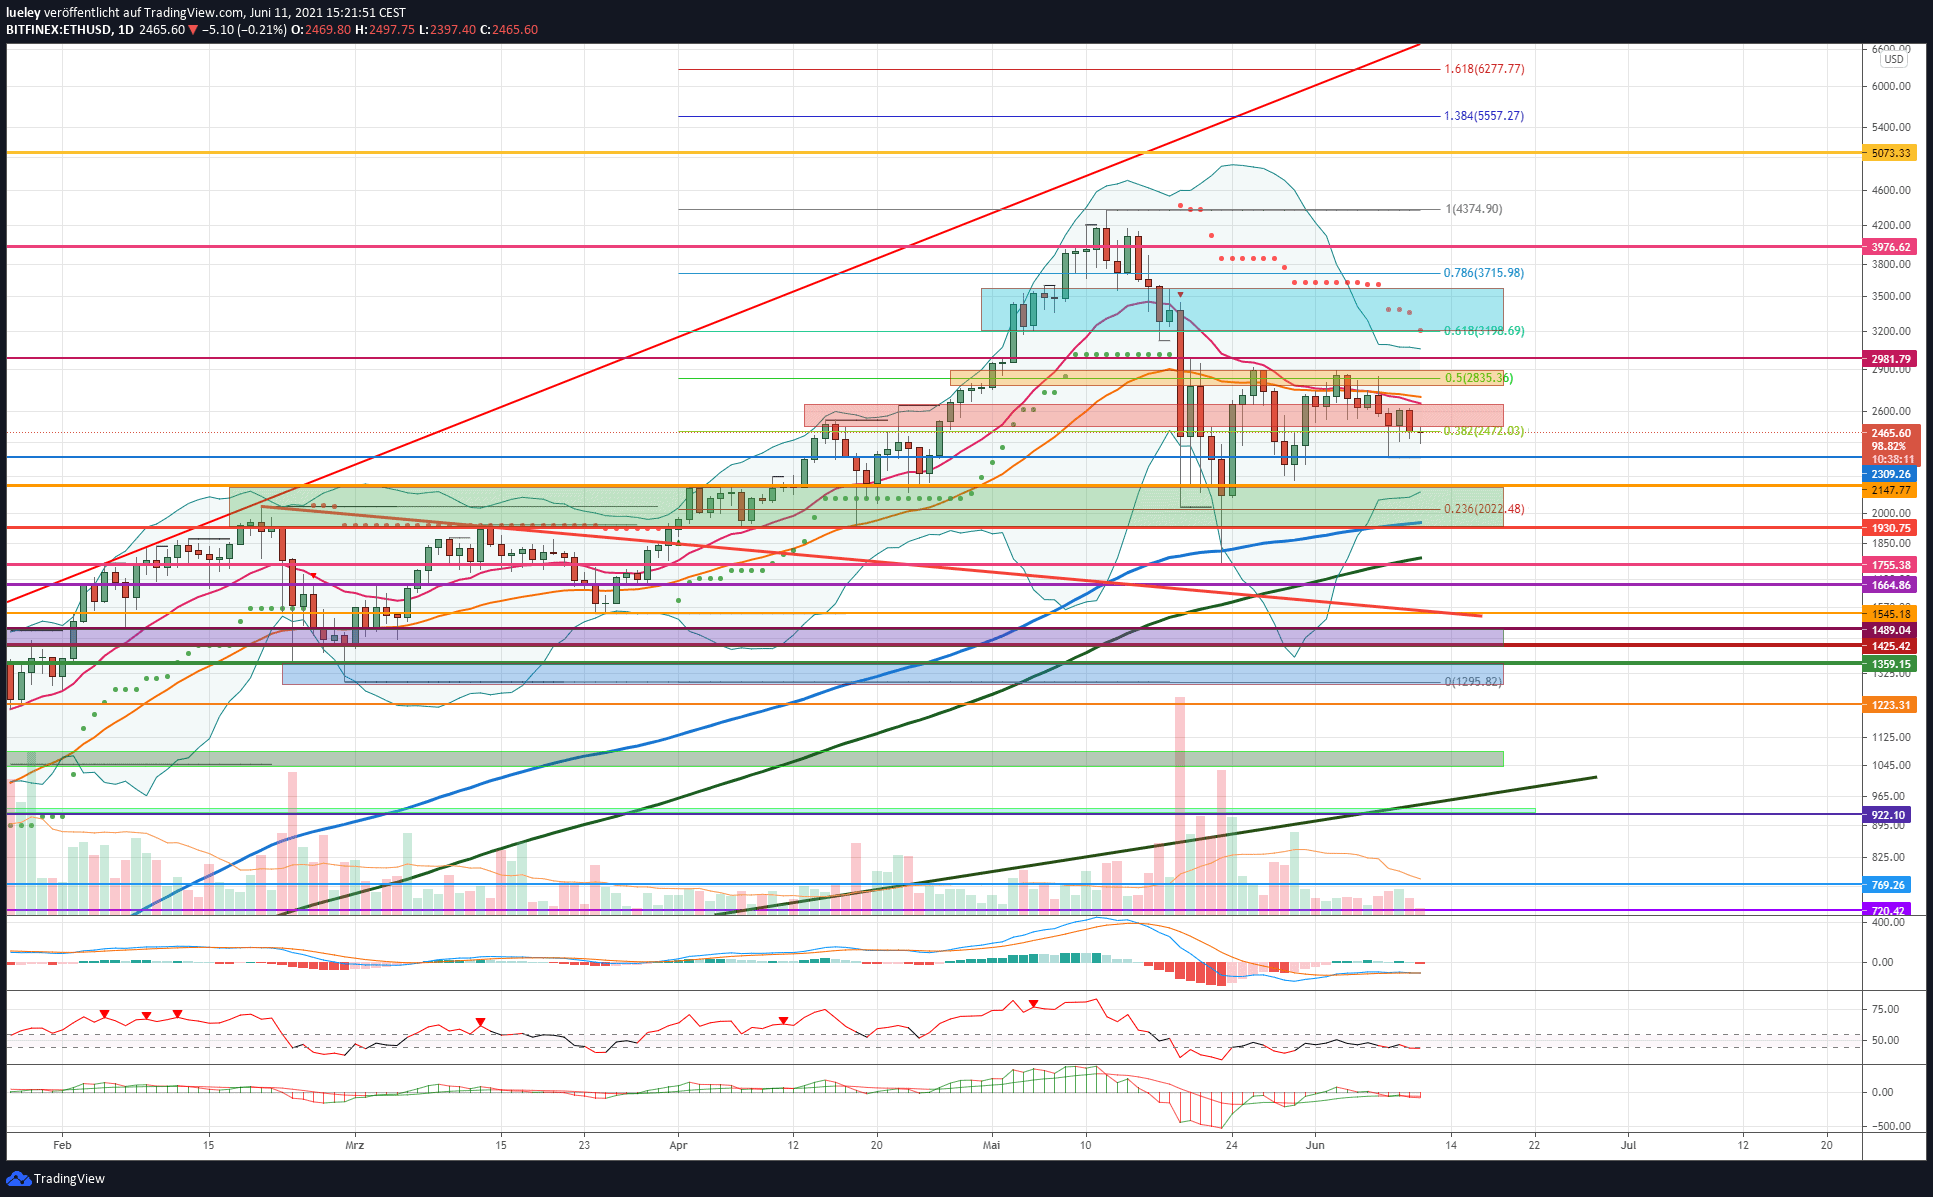This screenshot has height=1197, width=1933.
Task: Click the dark red 1489.04 price label
Action: (x=1890, y=630)
